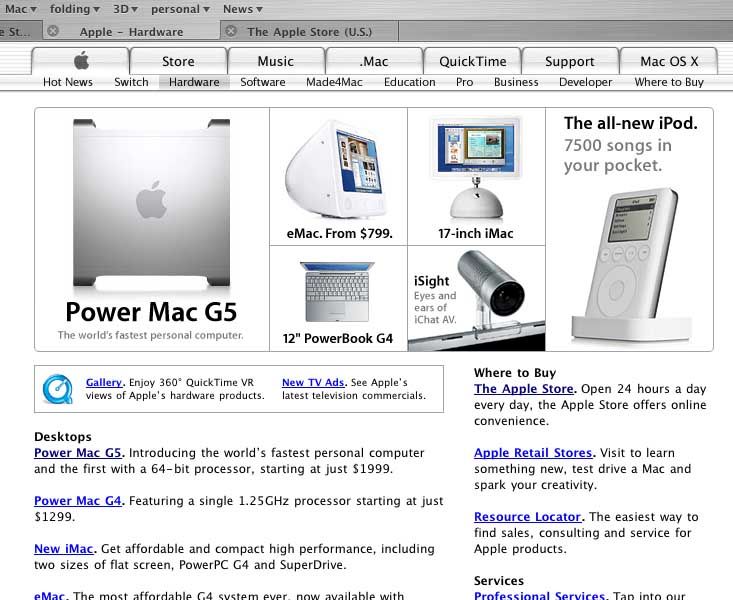Click the Apple logo navigation tab
The height and width of the screenshot is (600, 733).
click(x=80, y=61)
